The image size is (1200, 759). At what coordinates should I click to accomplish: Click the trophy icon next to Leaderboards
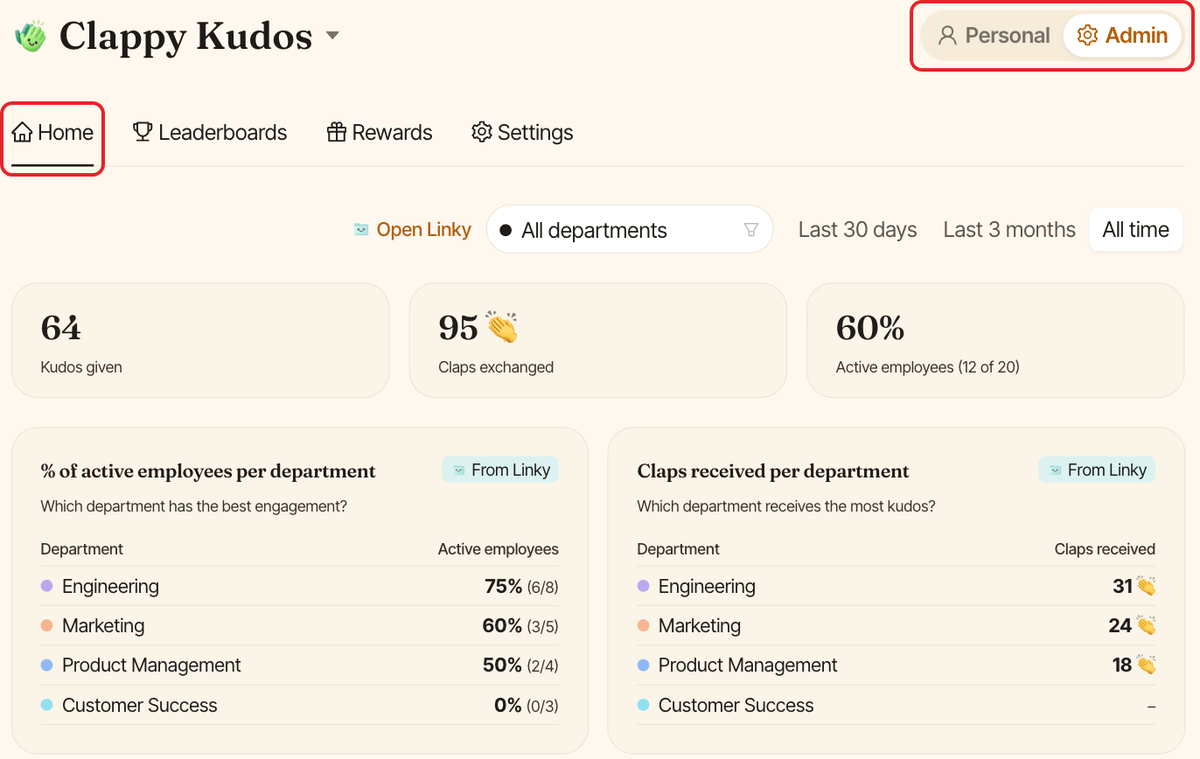pyautogui.click(x=143, y=132)
